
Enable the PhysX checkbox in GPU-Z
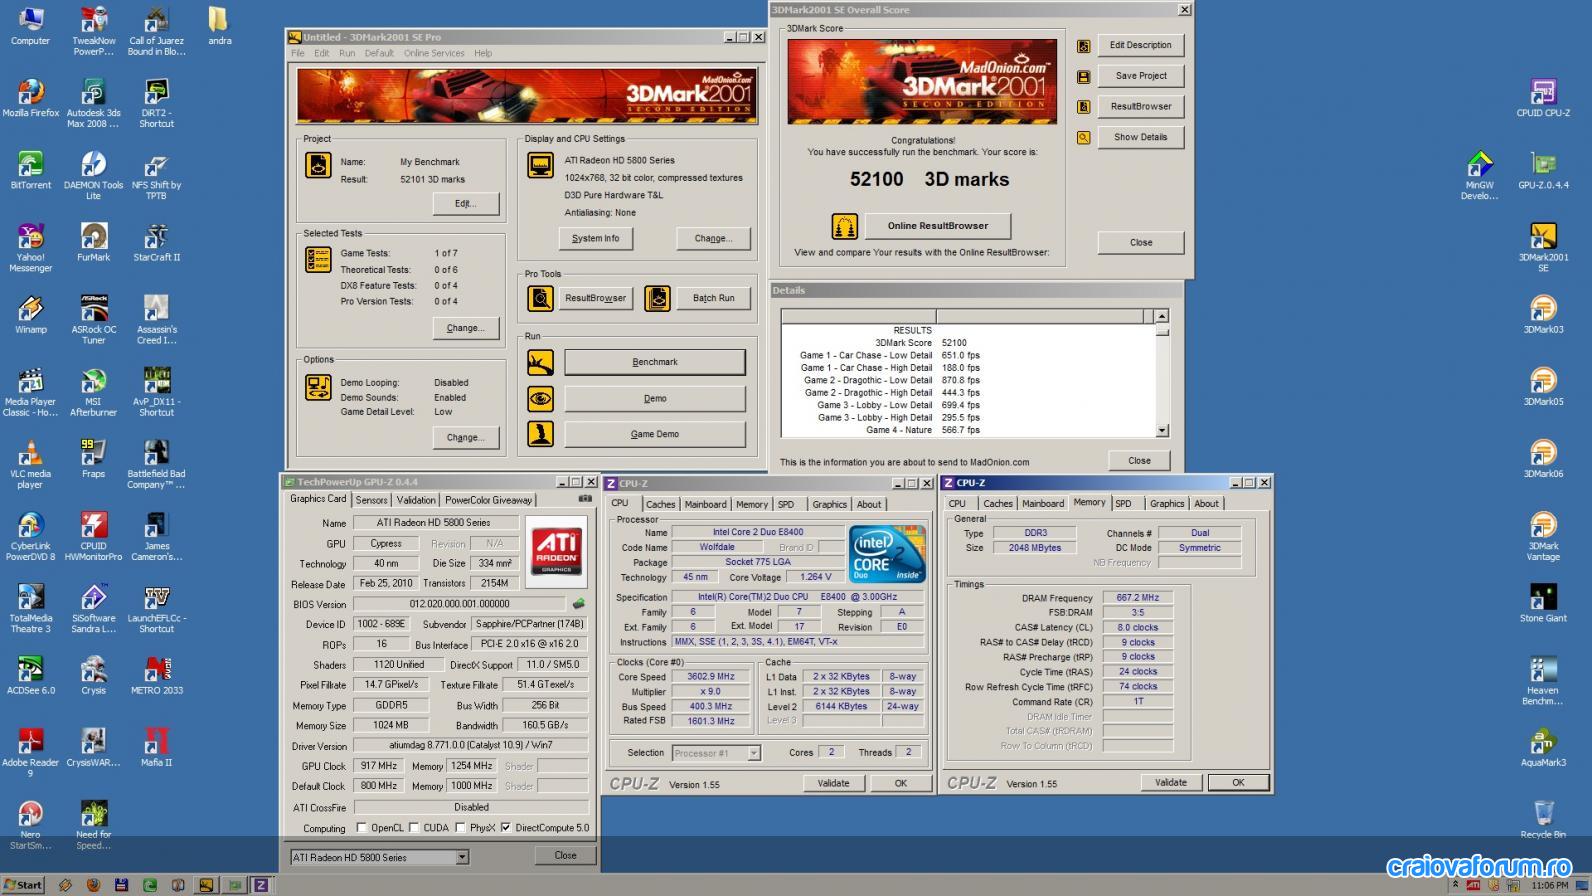460,828
